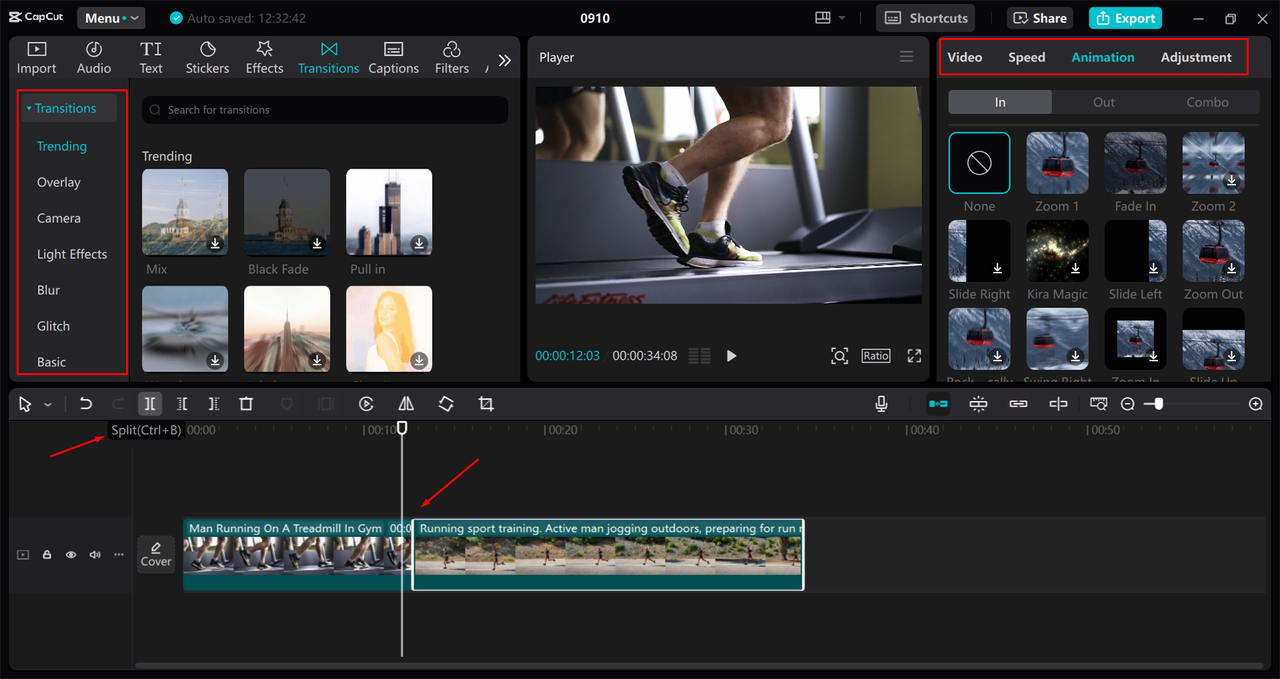Select the Man Running On A Treadmill clip
The image size is (1280, 679).
tap(296, 554)
